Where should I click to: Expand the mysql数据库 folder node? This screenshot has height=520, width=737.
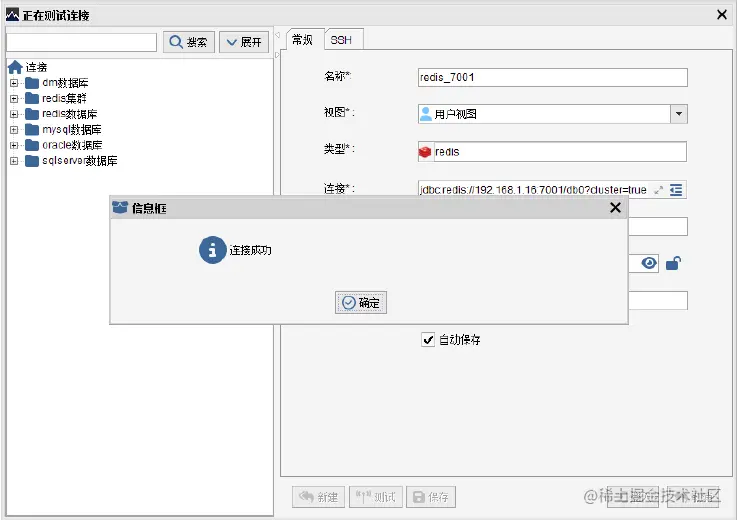(14, 130)
